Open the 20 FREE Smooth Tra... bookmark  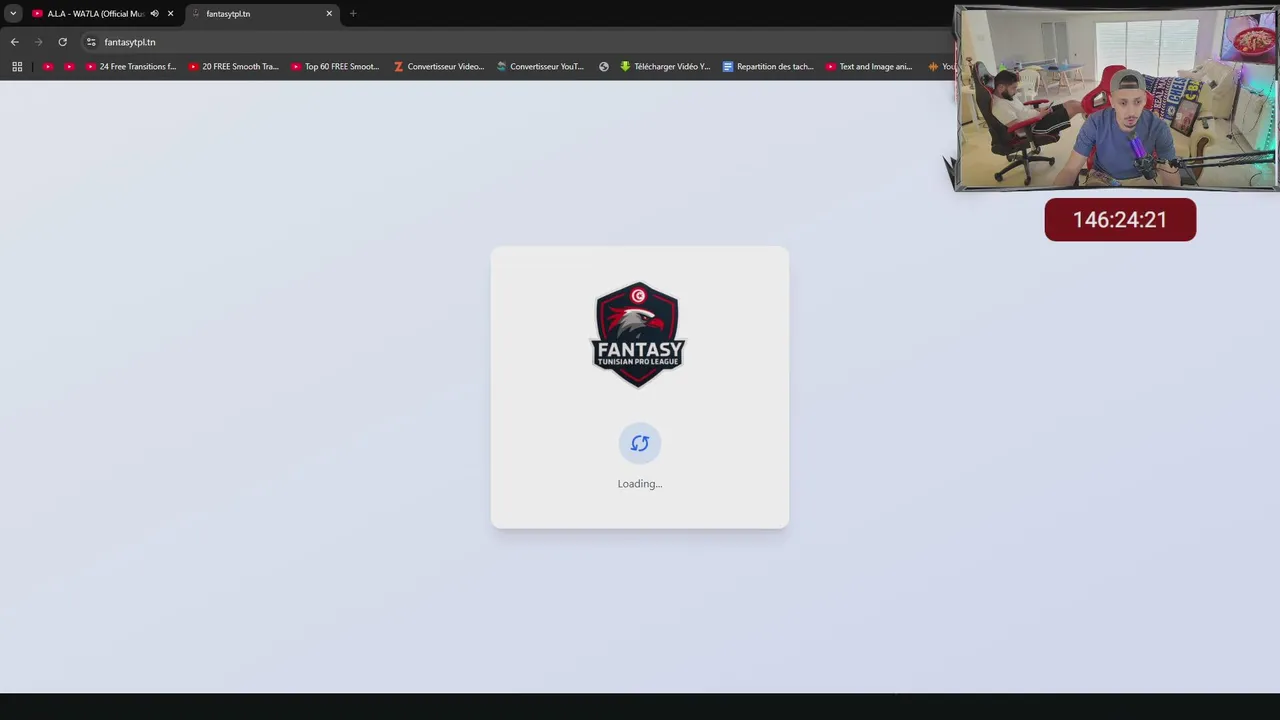234,67
